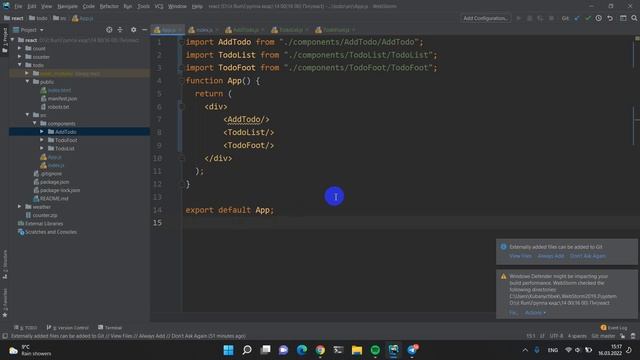The image size is (640, 360).
Task: Open the VCS menu
Action: [x=159, y=7]
